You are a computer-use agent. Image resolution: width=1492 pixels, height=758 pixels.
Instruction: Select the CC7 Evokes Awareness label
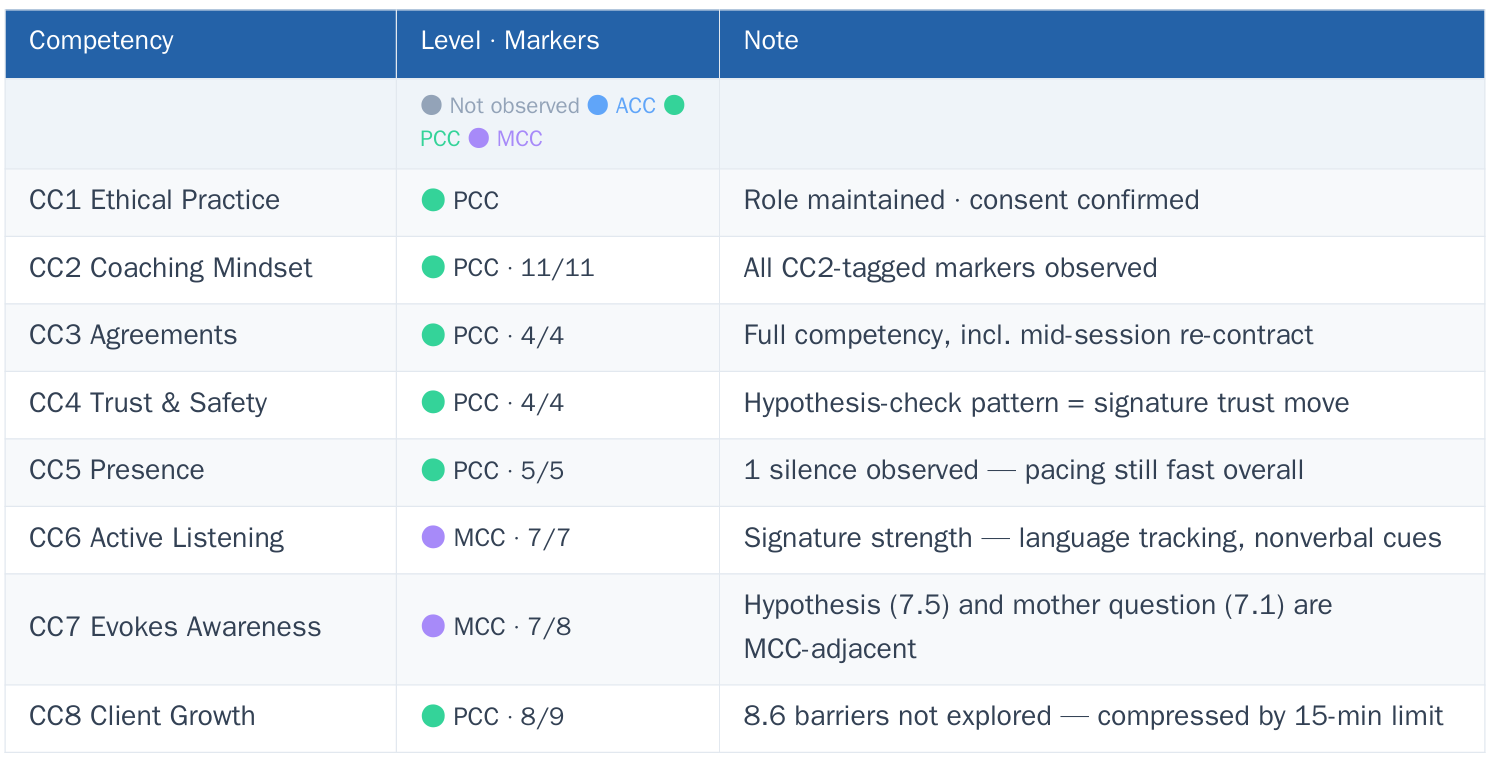(175, 627)
